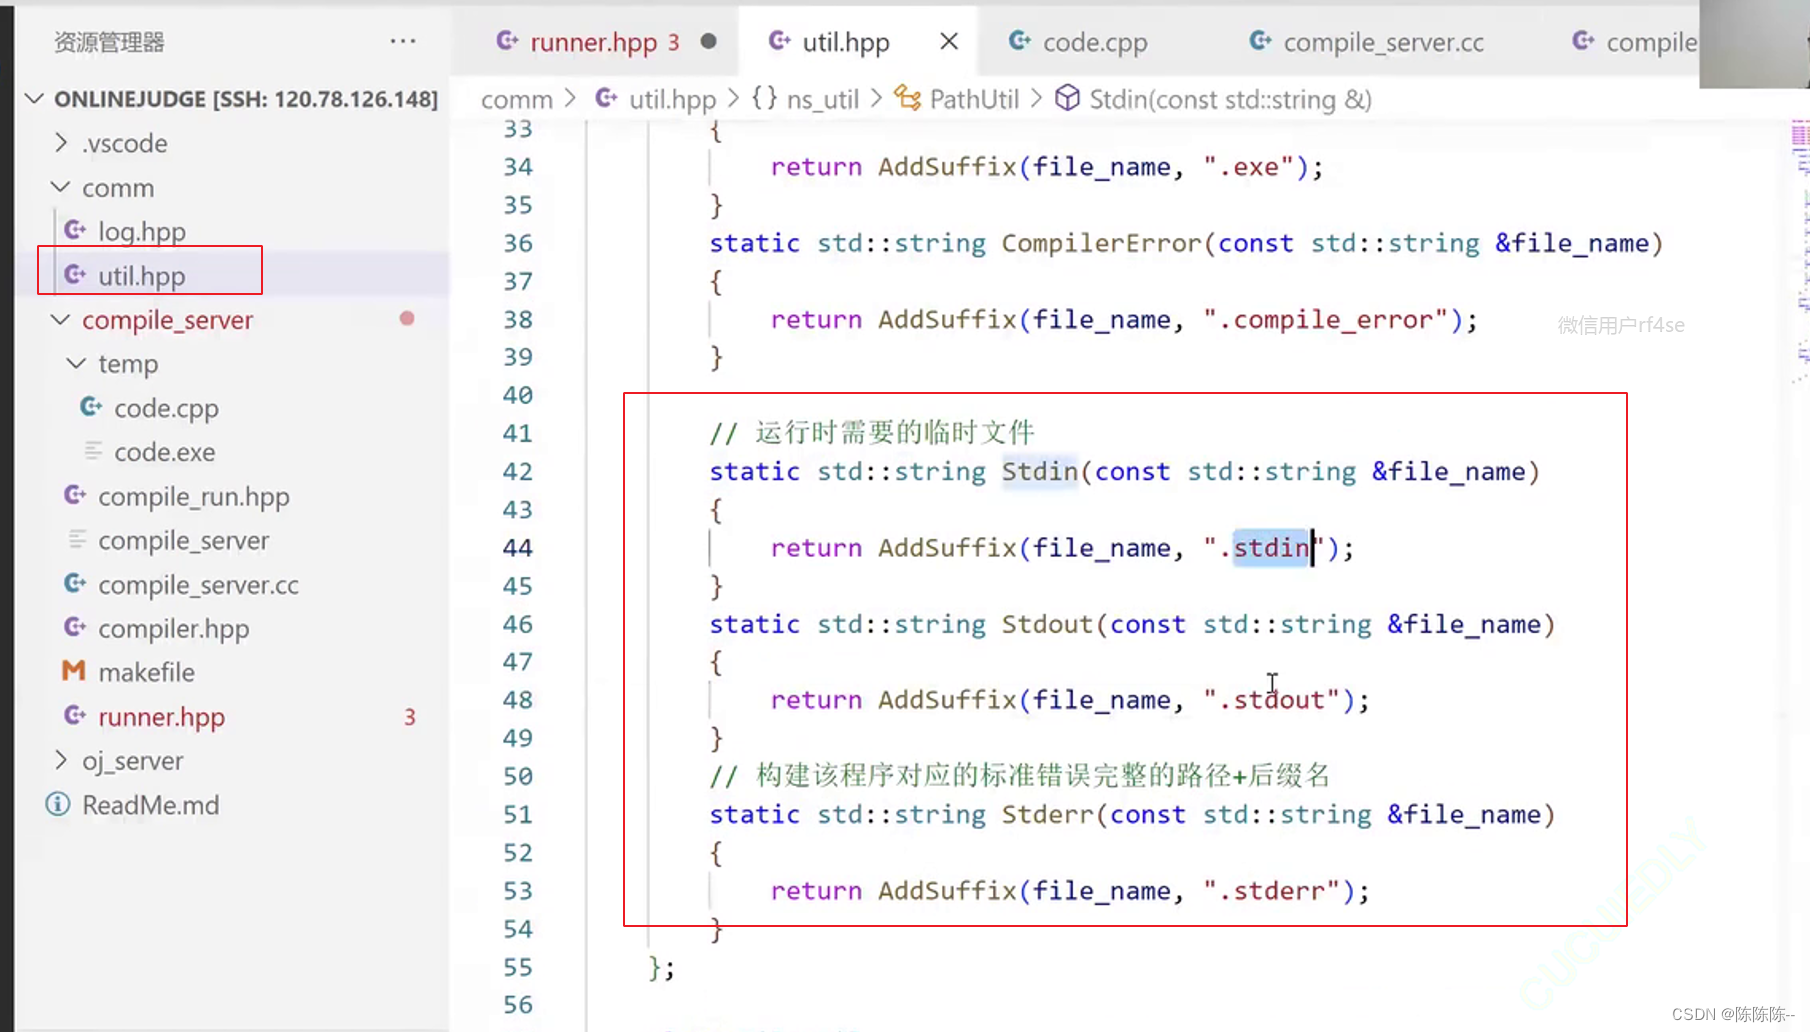Viewport: 1810px width, 1032px height.
Task: Click the class icon before PathUtil breadcrumb
Action: [908, 98]
